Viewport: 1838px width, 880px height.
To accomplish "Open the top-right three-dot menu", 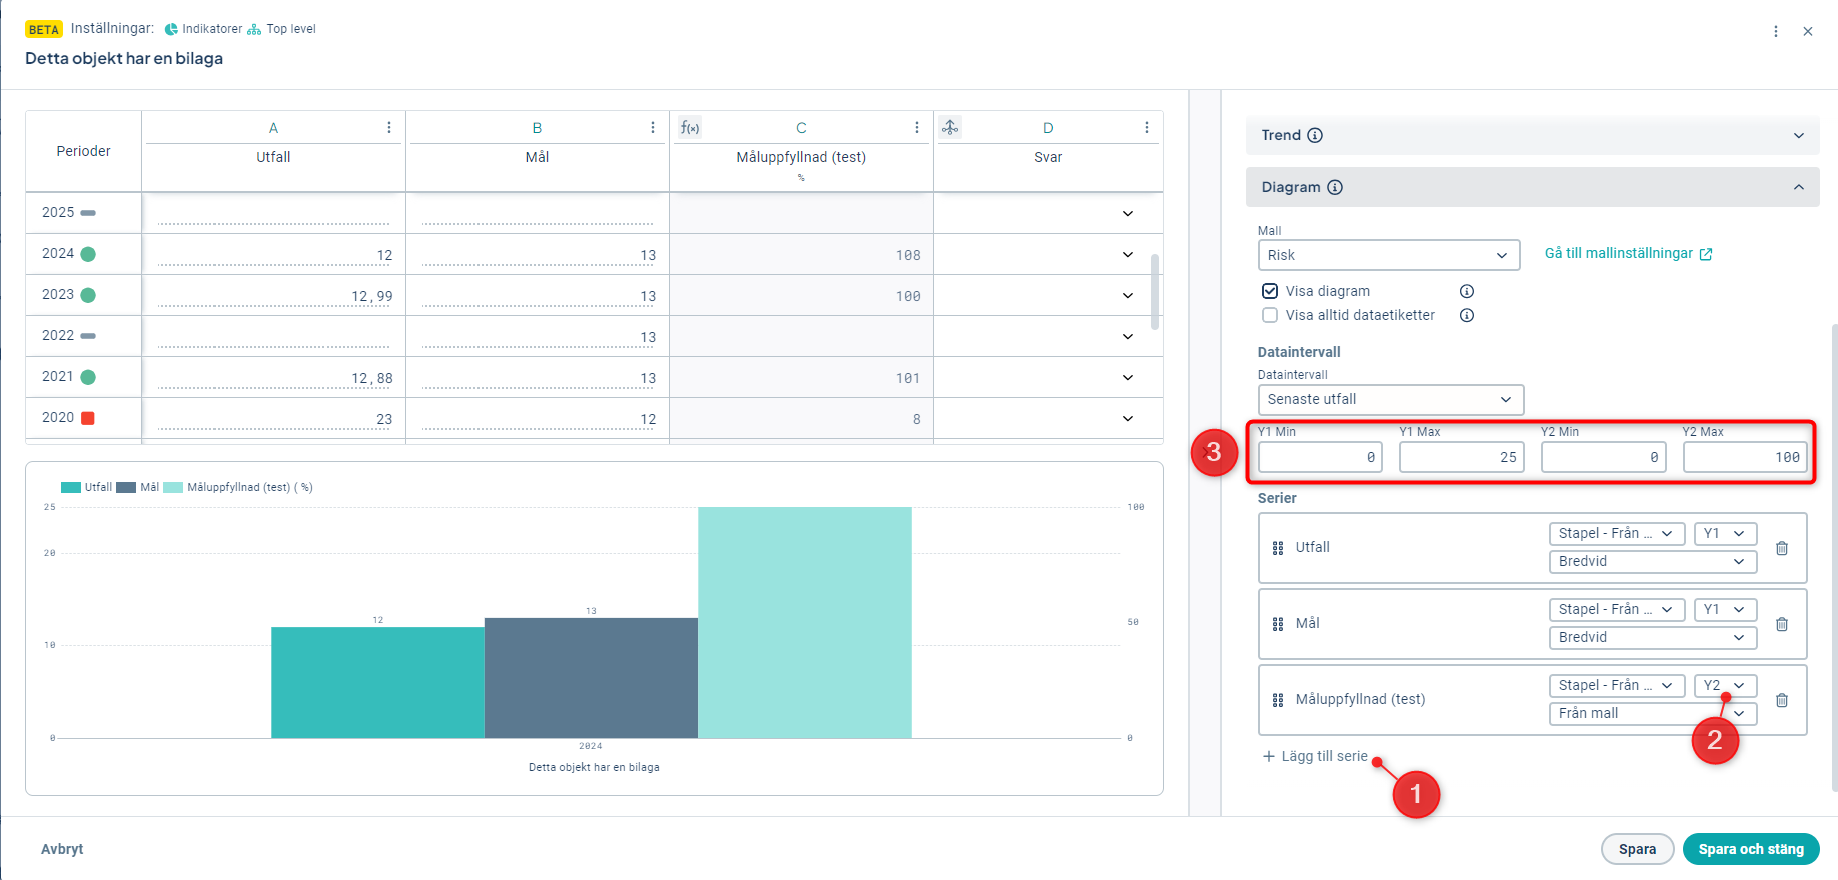I will 1776,31.
